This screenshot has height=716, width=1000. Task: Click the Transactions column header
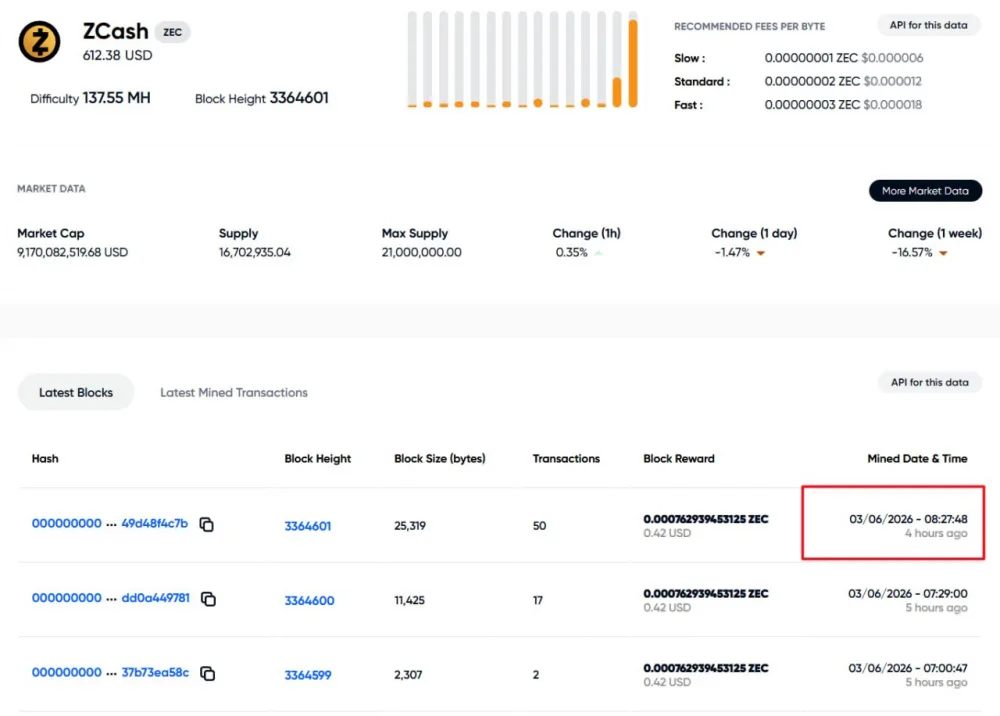566,458
